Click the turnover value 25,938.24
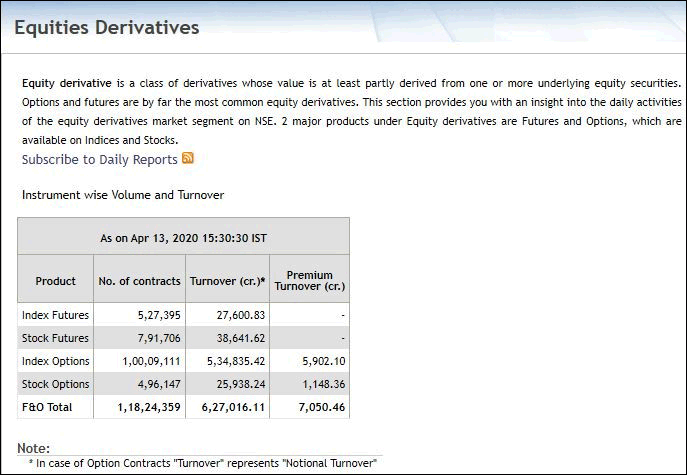 241,384
